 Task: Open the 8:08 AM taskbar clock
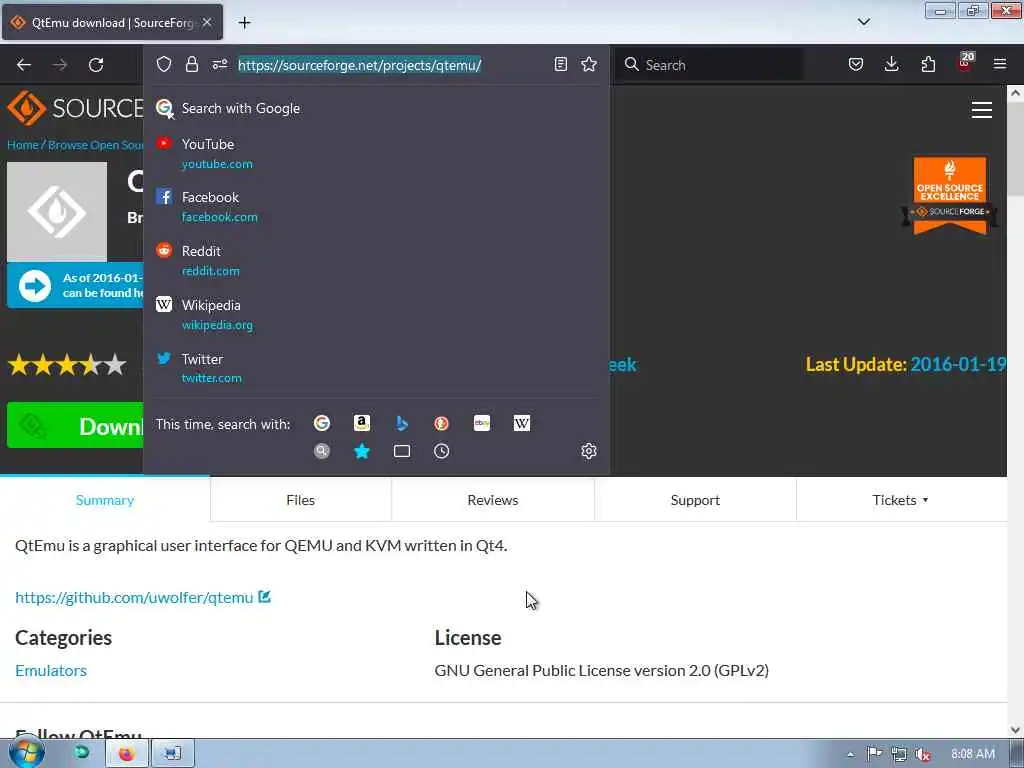click(x=973, y=754)
